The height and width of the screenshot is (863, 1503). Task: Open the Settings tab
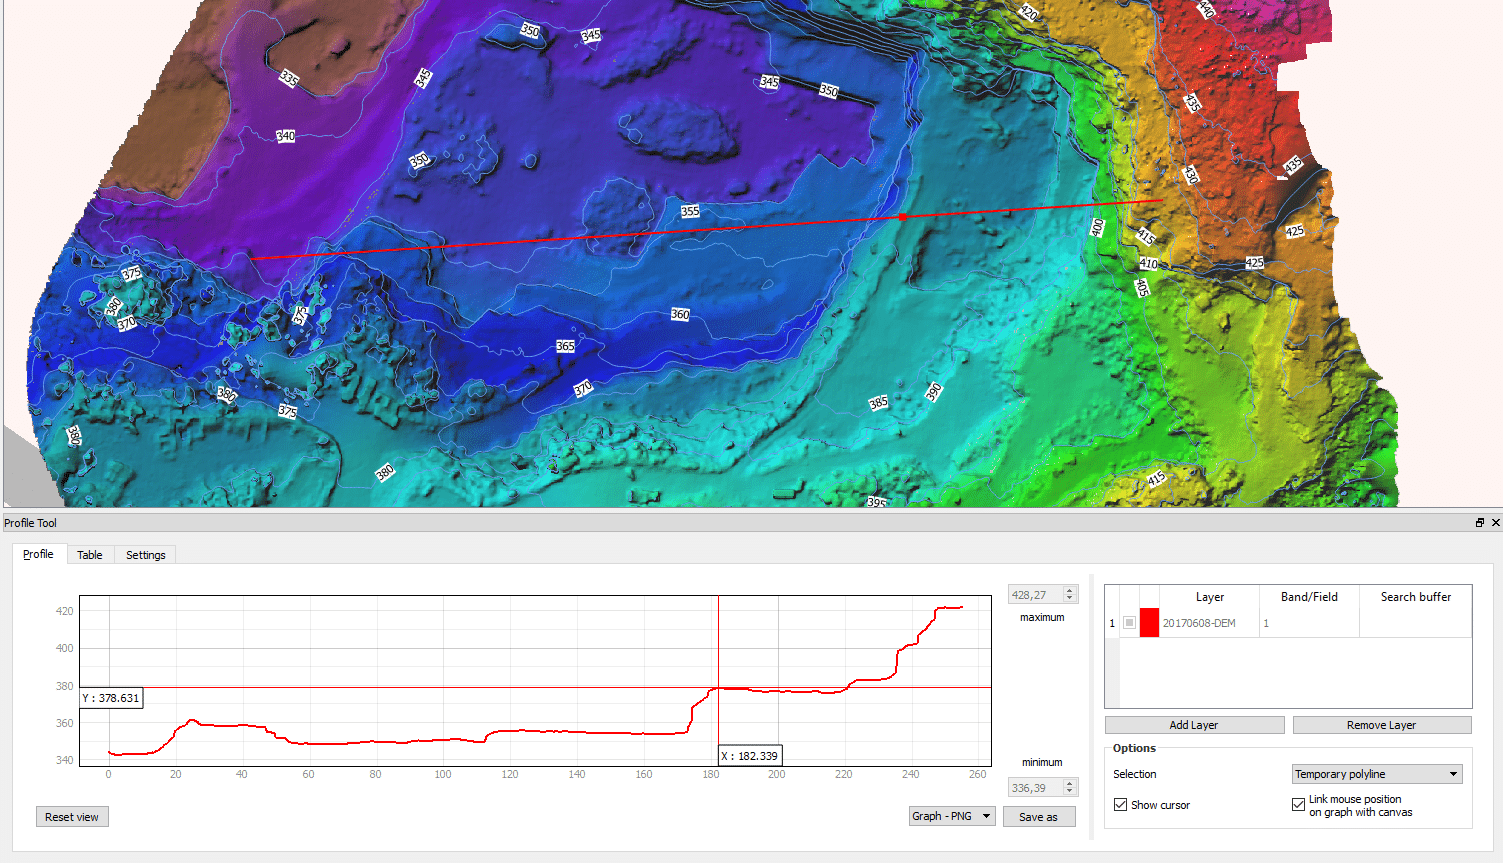point(145,555)
